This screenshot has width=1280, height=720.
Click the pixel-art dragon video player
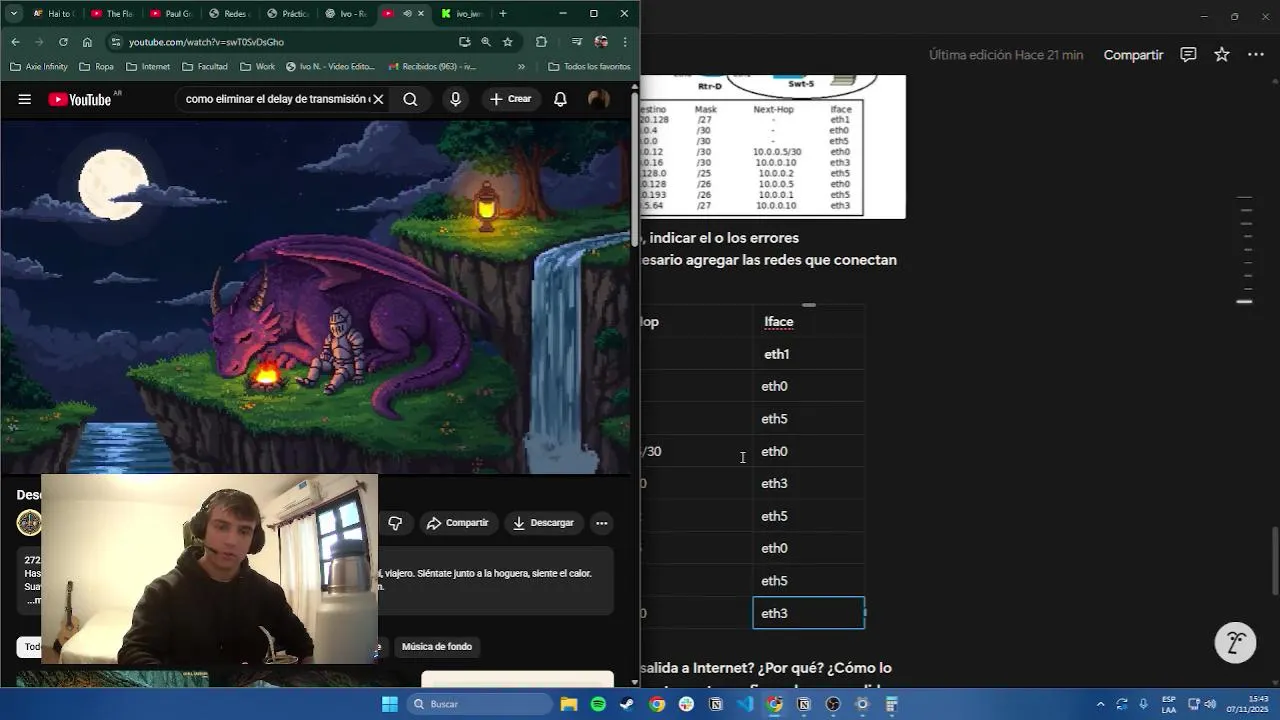pyautogui.click(x=315, y=297)
